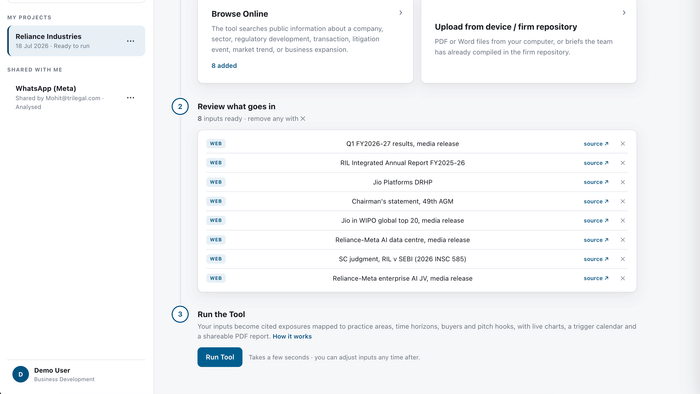Image resolution: width=700 pixels, height=394 pixels.
Task: Open options menu for WhatsApp (Meta) project
Action: tap(130, 98)
